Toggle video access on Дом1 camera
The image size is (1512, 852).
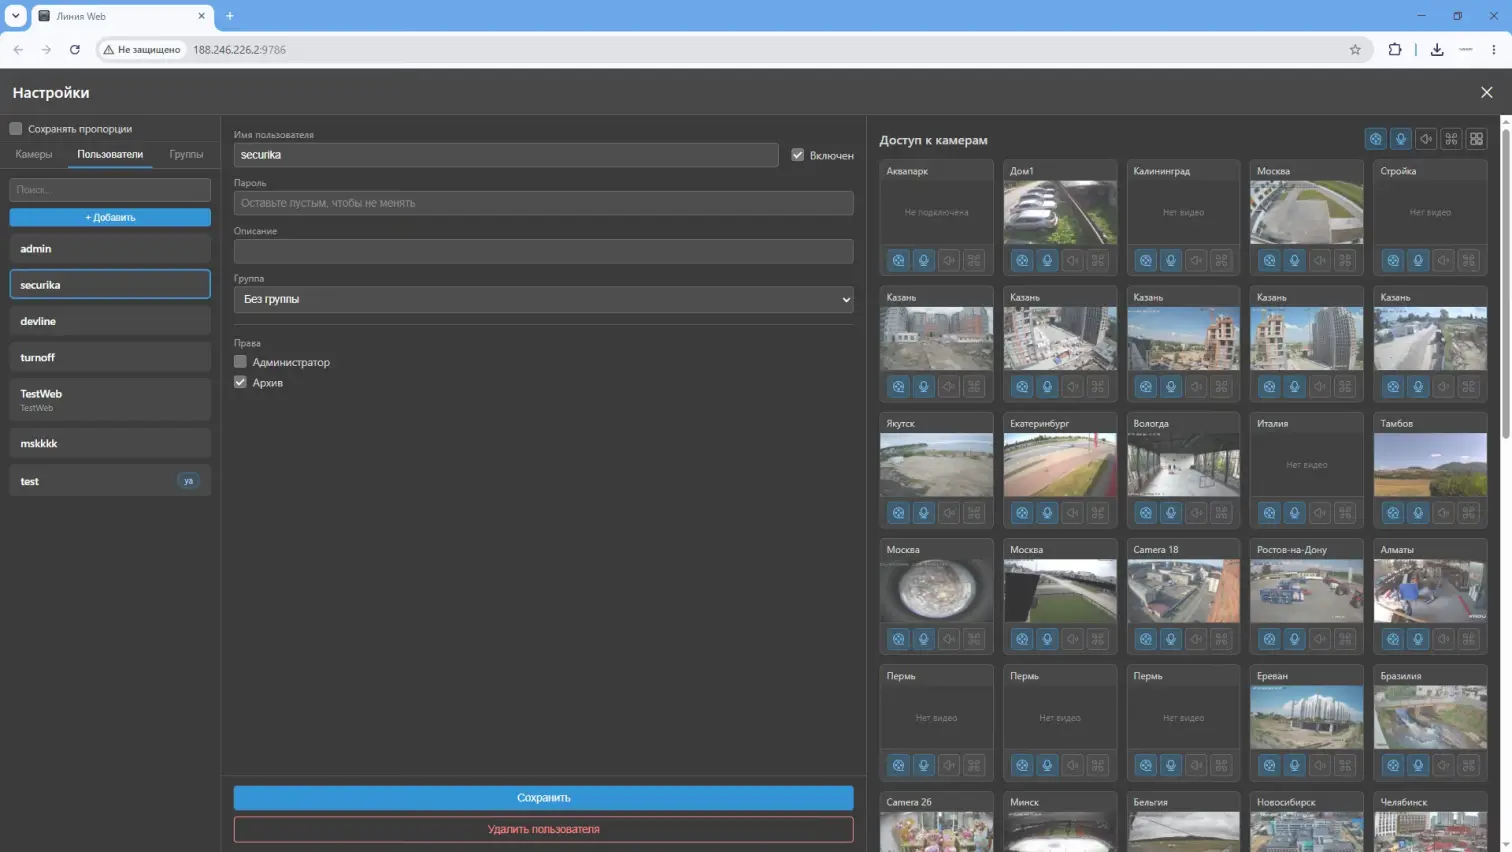click(1022, 261)
